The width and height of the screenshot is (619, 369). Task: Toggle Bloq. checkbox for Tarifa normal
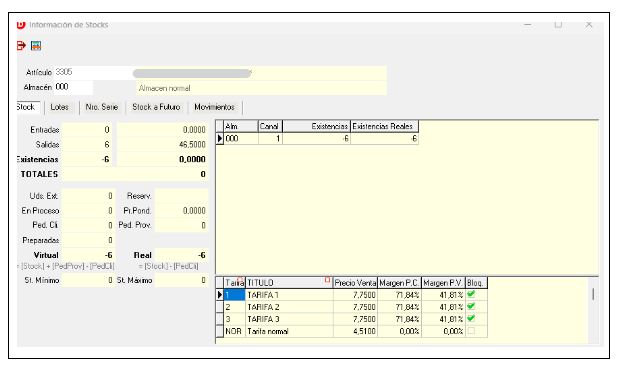471,331
